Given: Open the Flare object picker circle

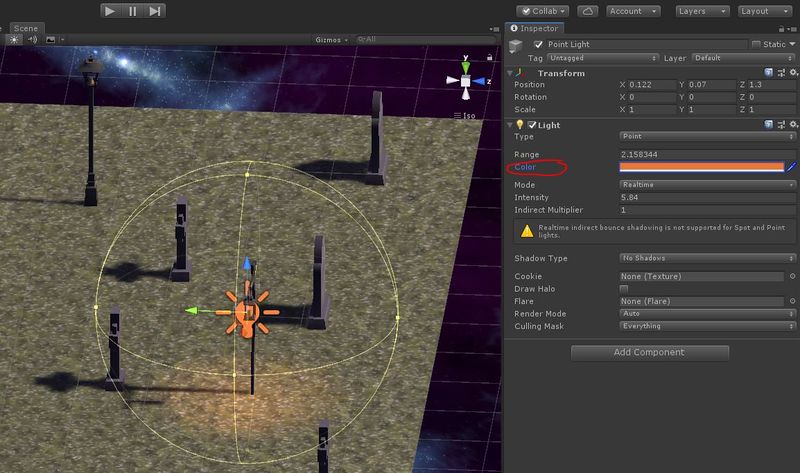Looking at the screenshot, I should pos(792,301).
